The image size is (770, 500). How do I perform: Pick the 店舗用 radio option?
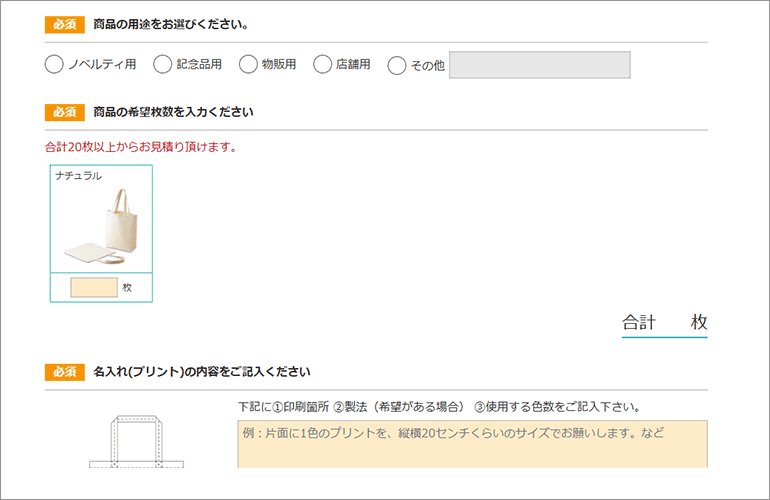coord(323,64)
